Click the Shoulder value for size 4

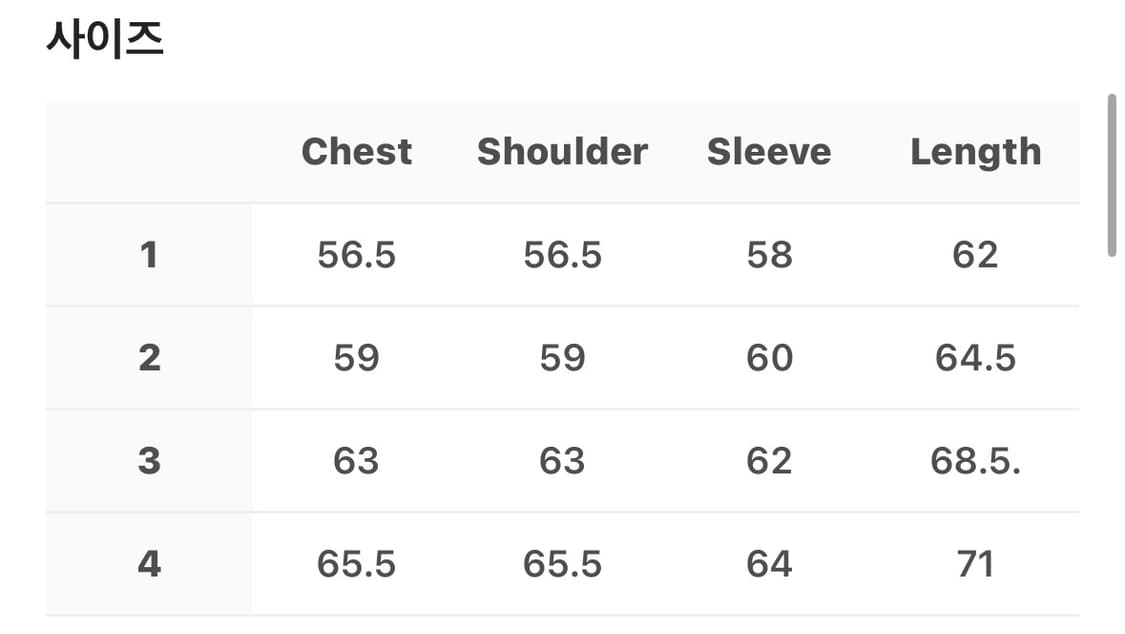click(562, 565)
